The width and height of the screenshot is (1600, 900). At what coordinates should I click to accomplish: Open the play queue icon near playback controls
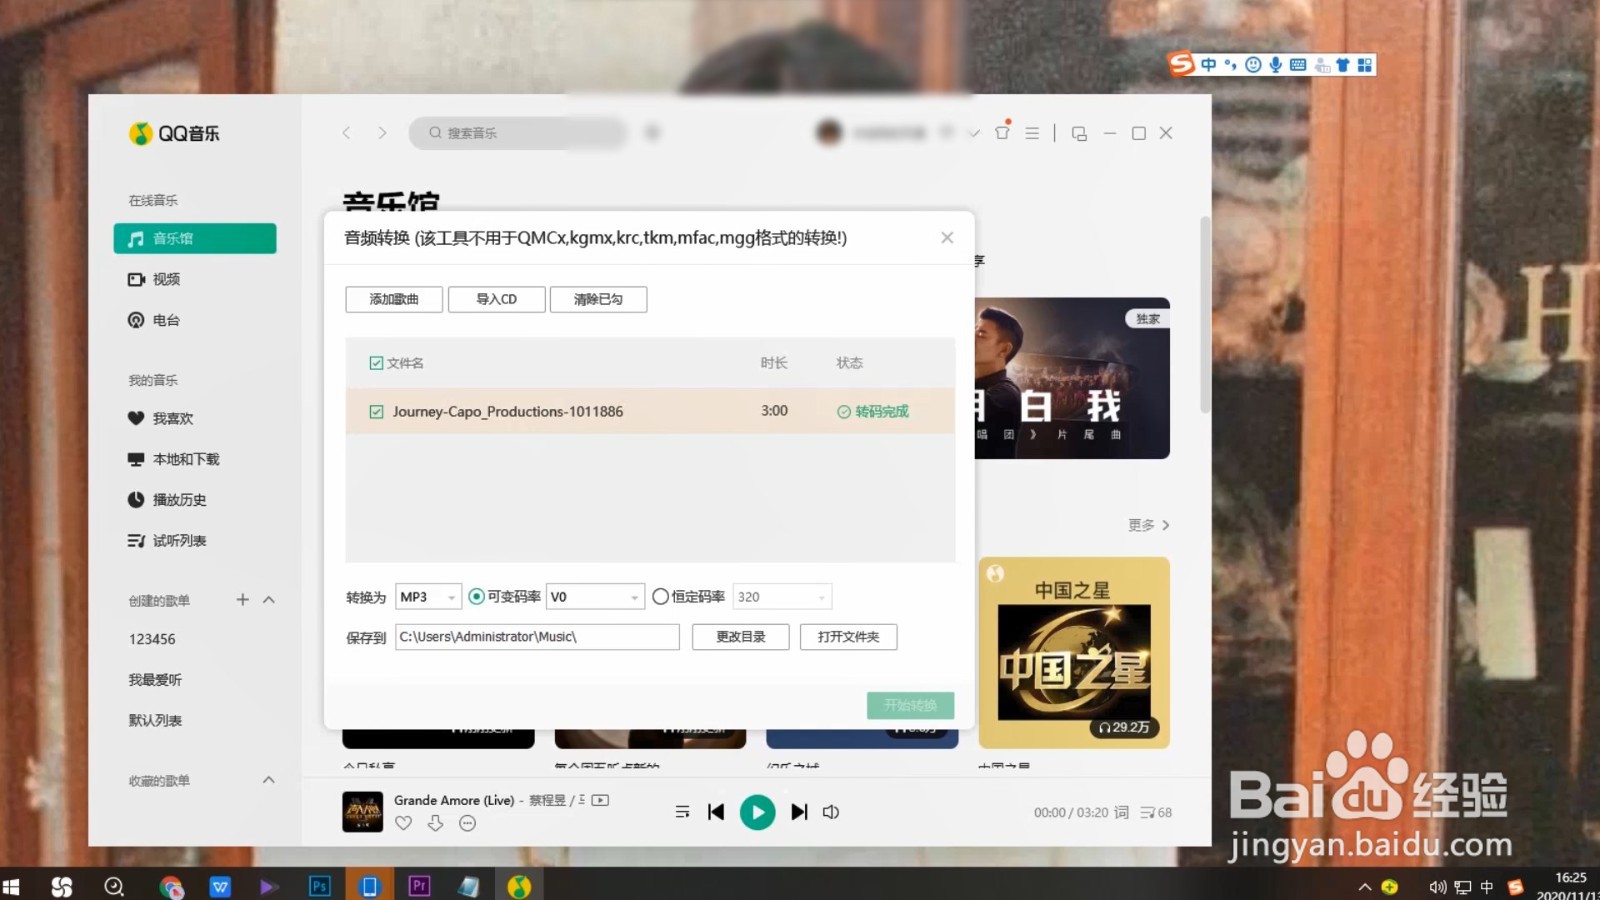(x=682, y=812)
